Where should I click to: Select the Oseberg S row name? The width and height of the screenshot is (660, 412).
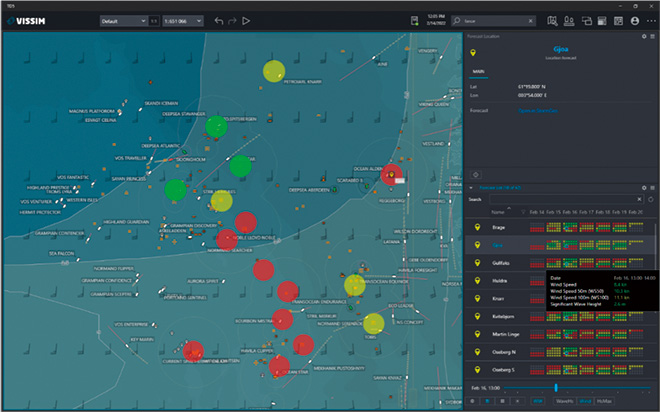click(503, 370)
